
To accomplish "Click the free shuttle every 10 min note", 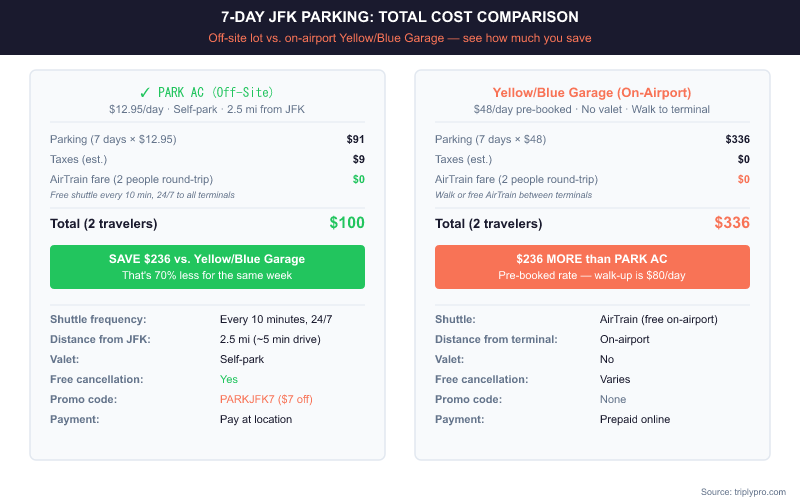I will 142,194.
